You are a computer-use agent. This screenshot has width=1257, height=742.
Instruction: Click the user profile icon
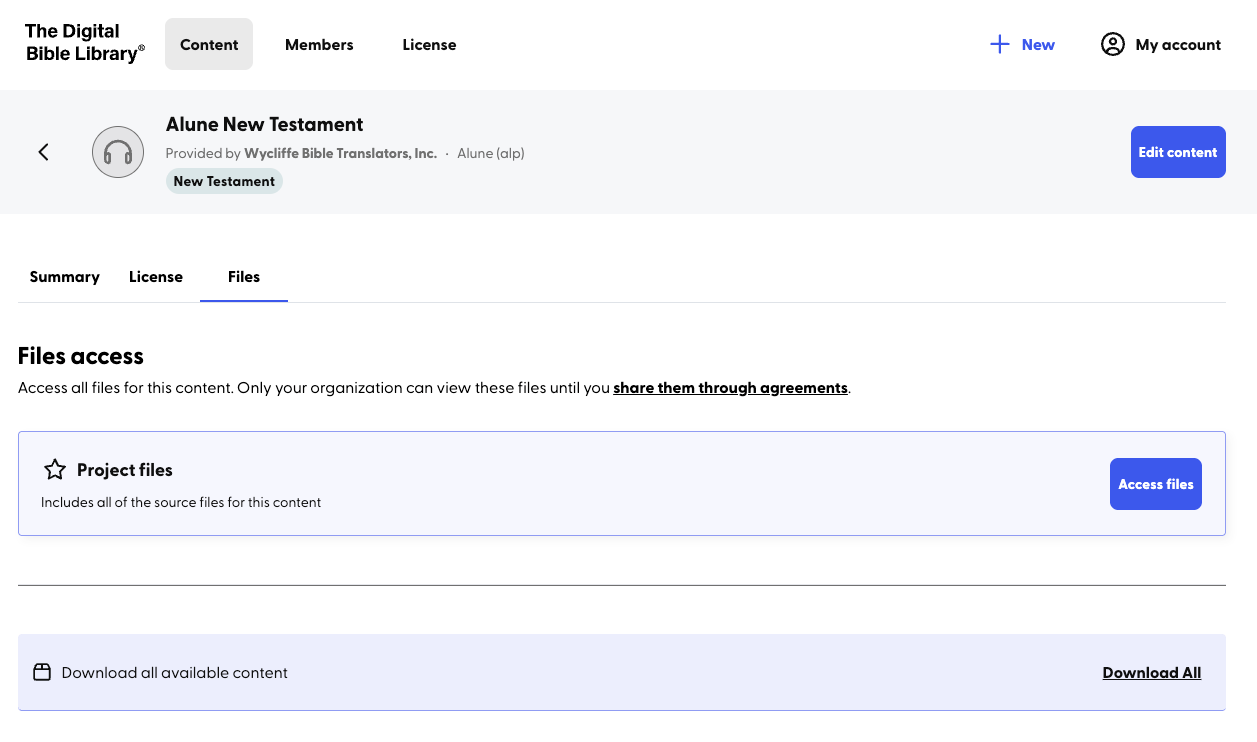(1112, 44)
